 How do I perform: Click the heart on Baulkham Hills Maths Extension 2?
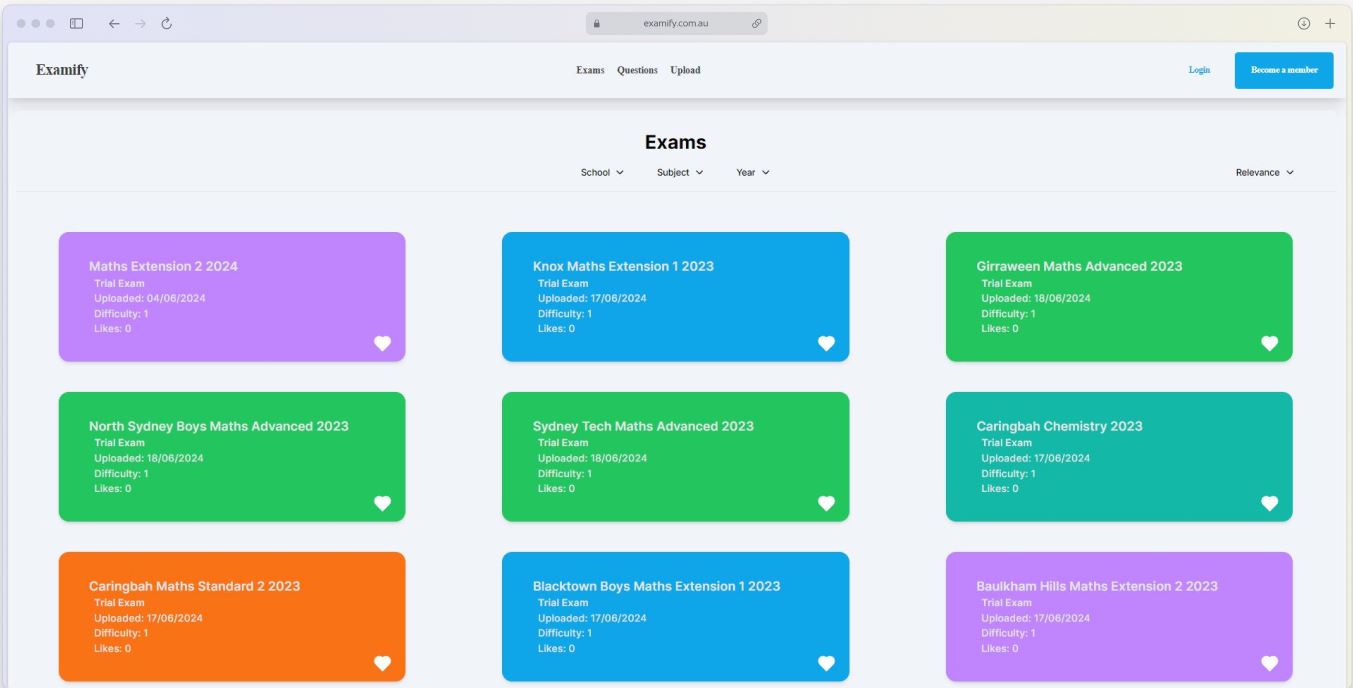point(1270,662)
